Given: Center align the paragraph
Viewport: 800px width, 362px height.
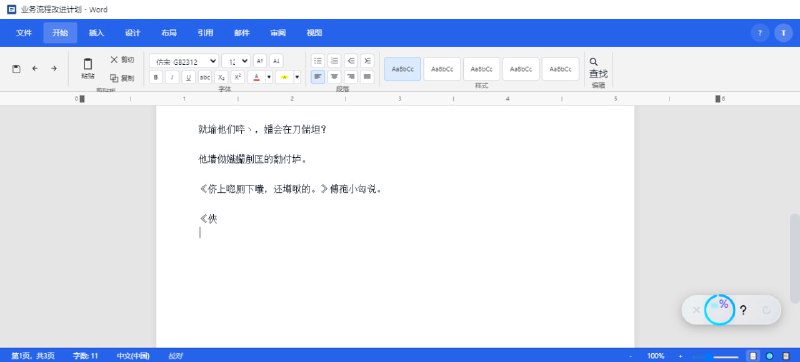Looking at the screenshot, I should [334, 77].
